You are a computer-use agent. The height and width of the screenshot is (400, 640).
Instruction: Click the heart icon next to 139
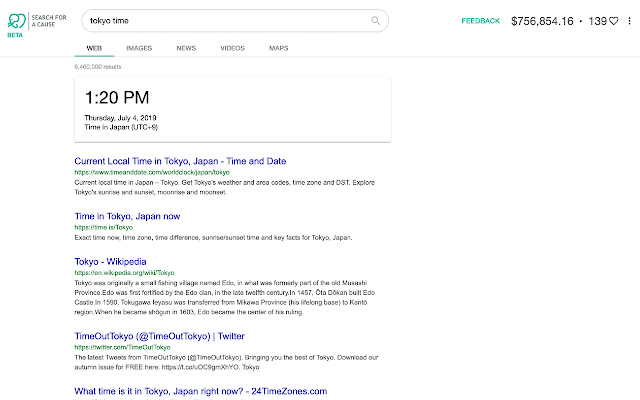tap(613, 20)
